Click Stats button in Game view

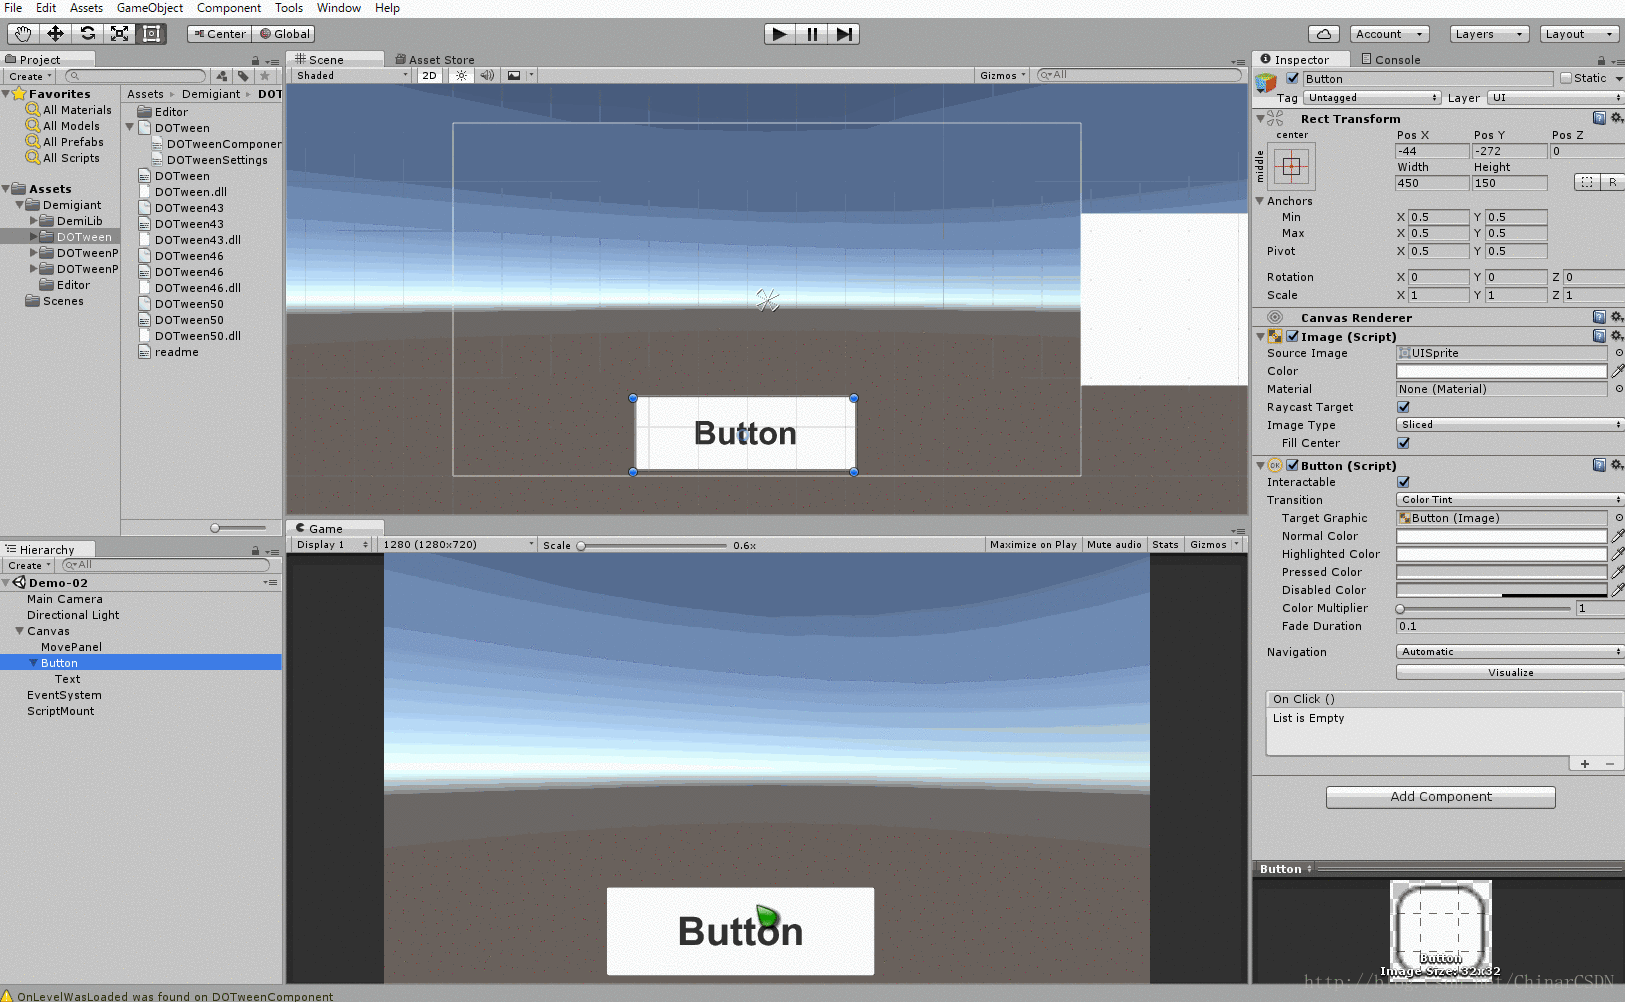[x=1165, y=545]
